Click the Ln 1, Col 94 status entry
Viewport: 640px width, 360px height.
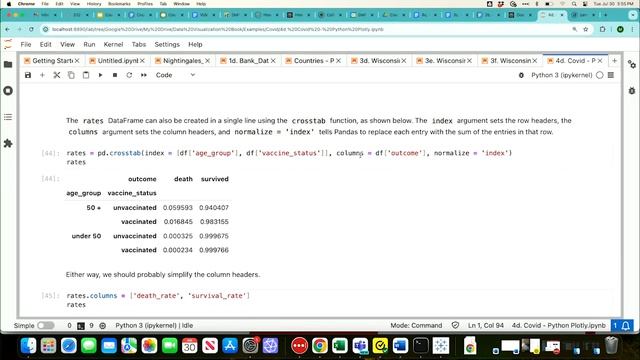point(486,325)
